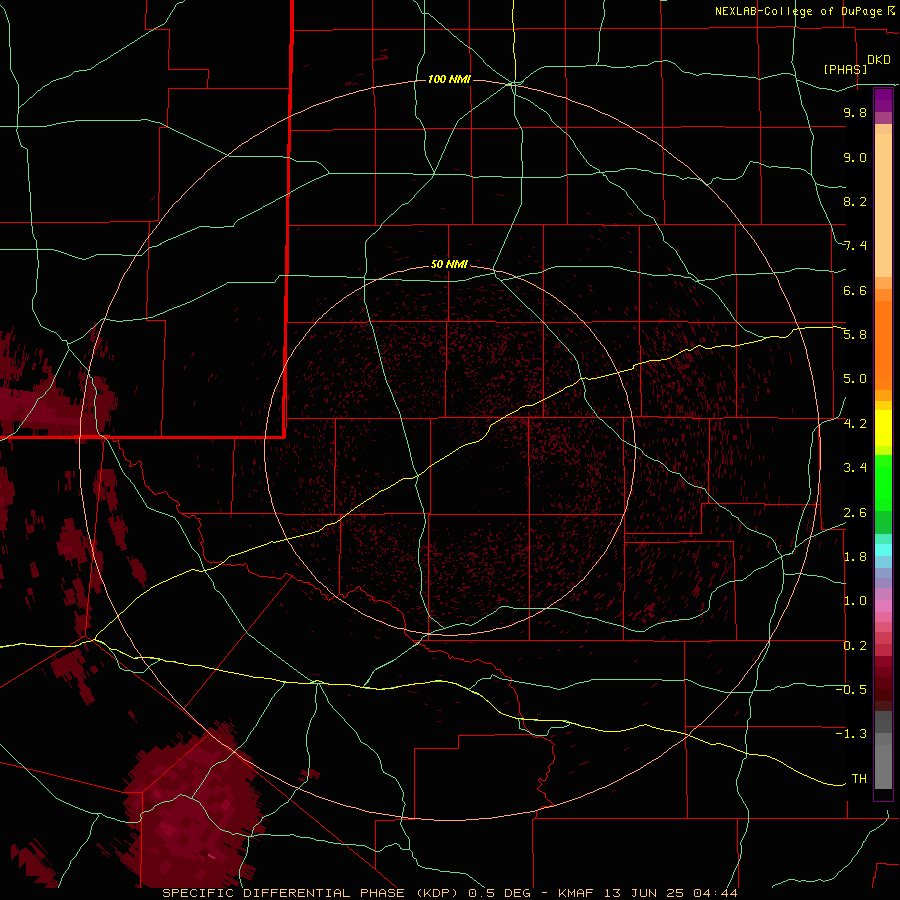Click the 0.5 DEG elevation text
The image size is (900, 900).
[497, 893]
